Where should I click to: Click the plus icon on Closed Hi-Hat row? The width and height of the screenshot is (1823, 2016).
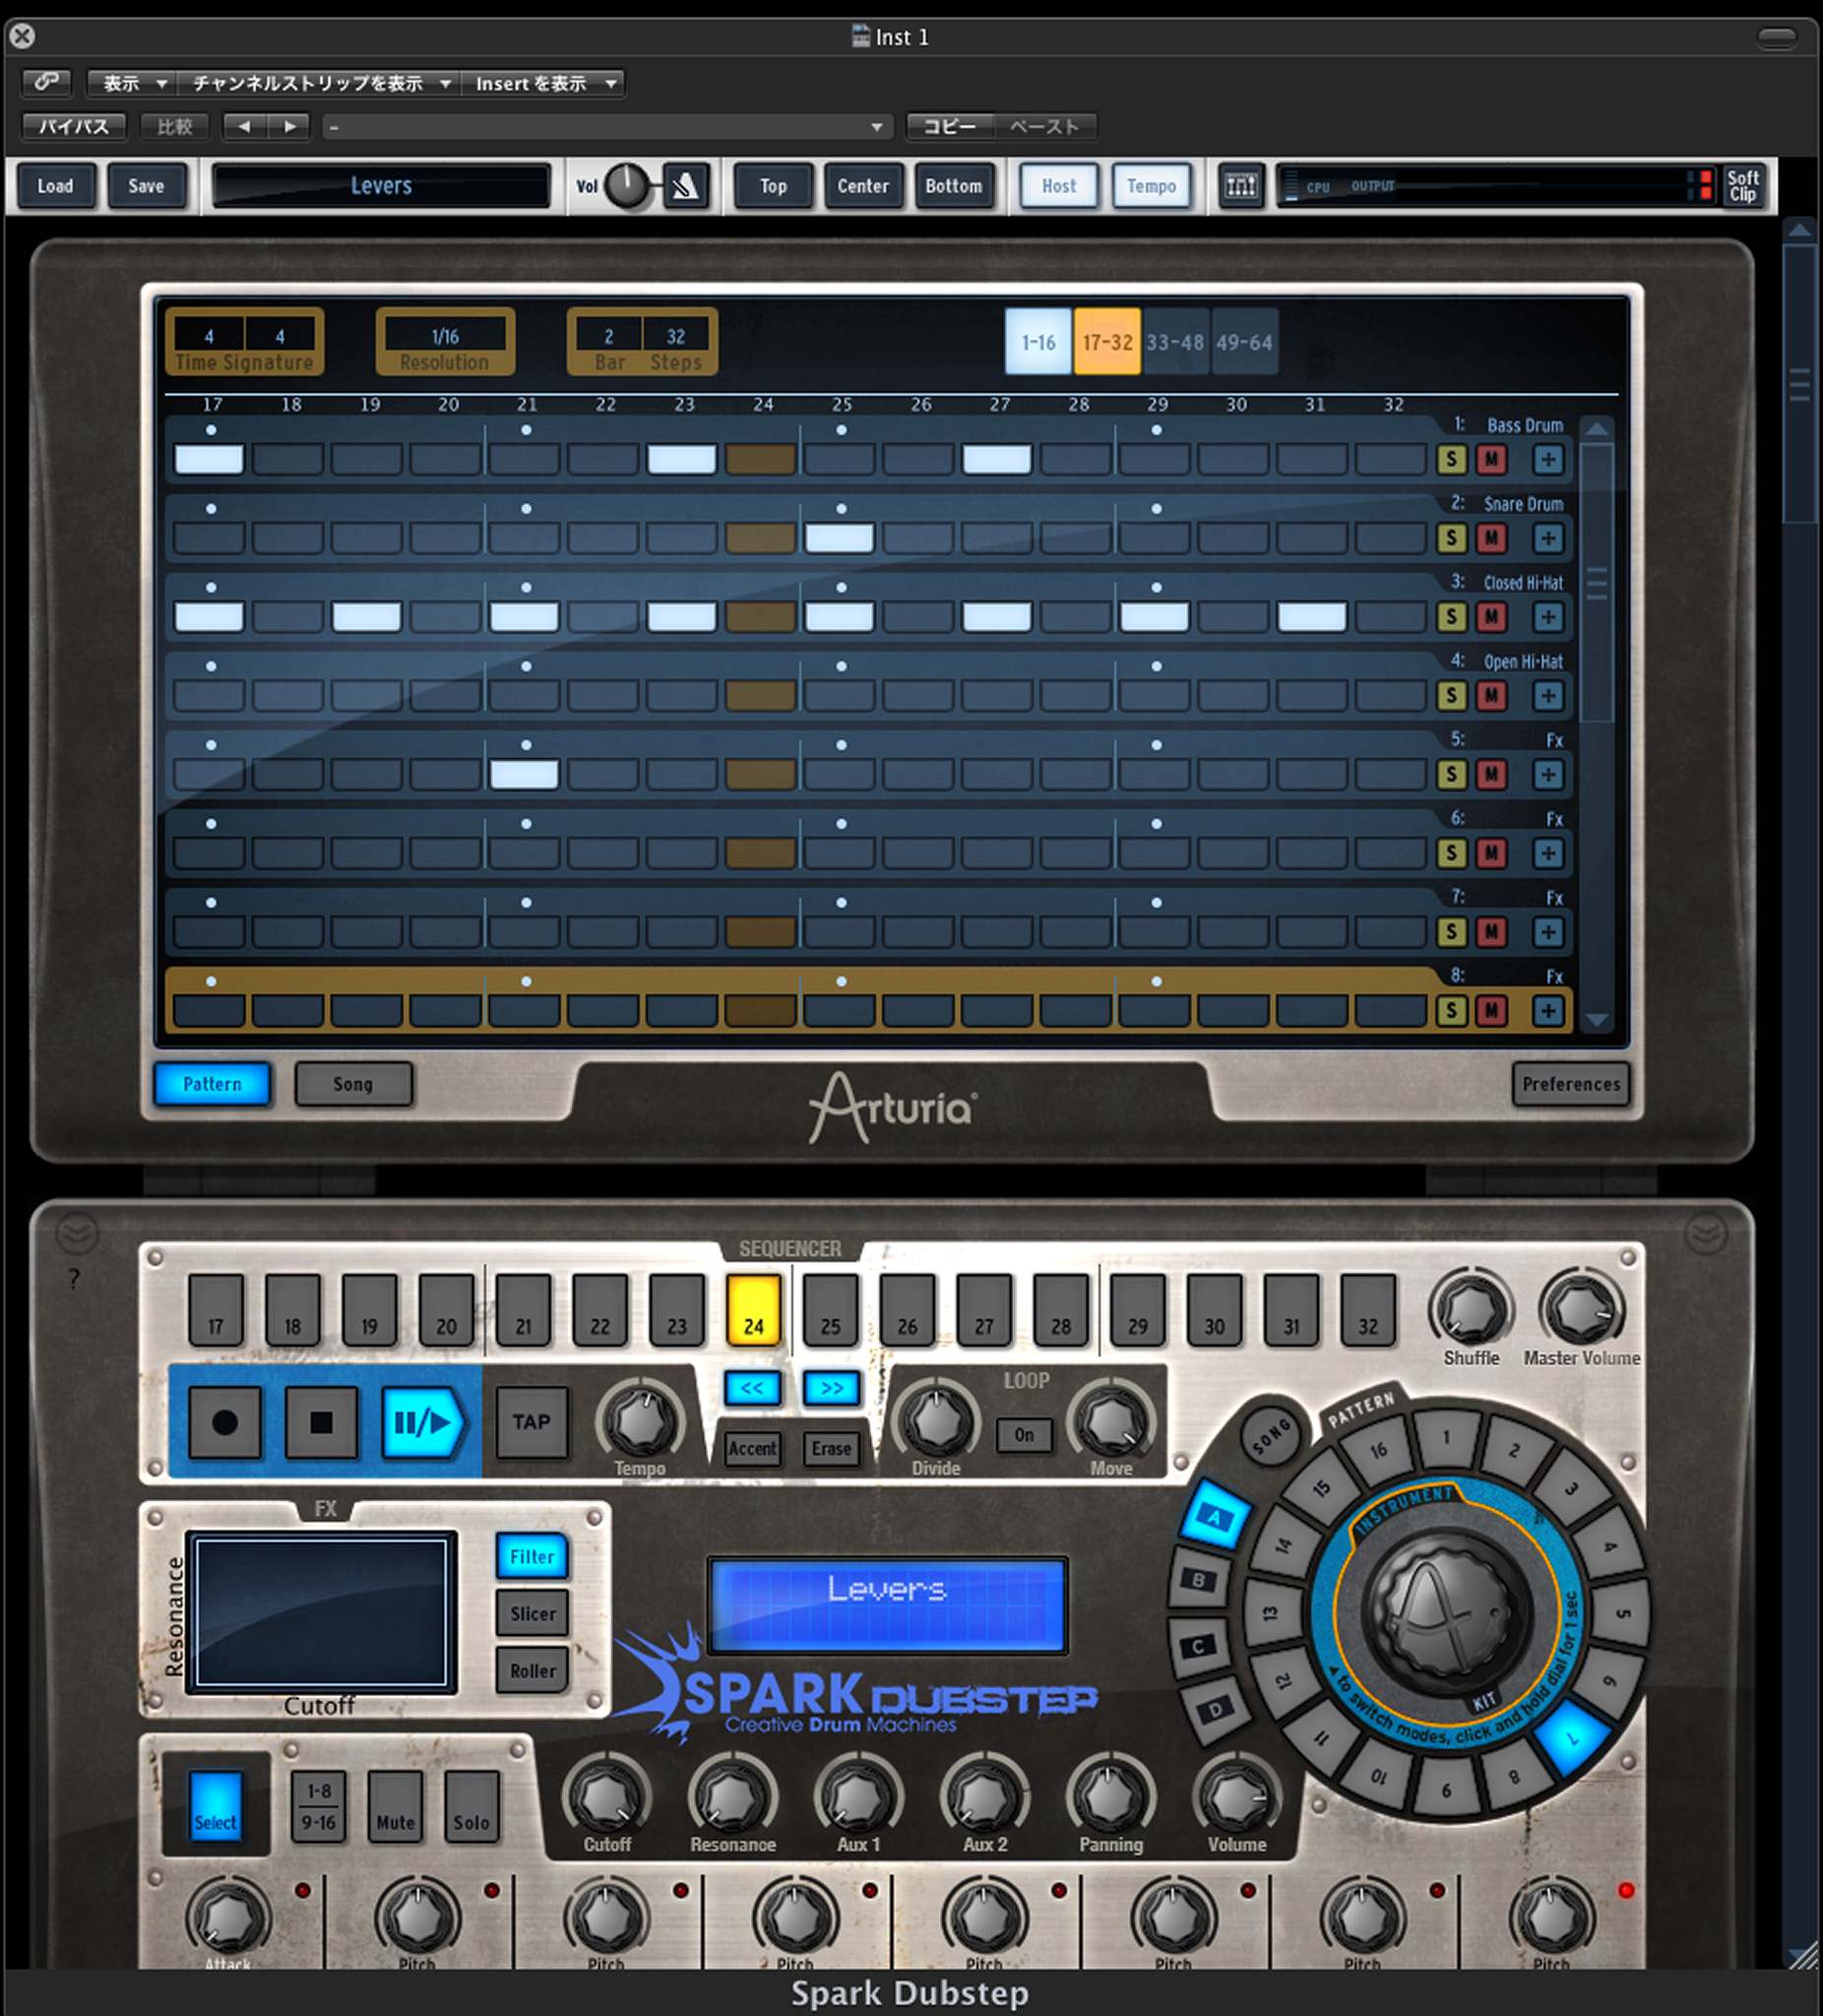click(1548, 617)
